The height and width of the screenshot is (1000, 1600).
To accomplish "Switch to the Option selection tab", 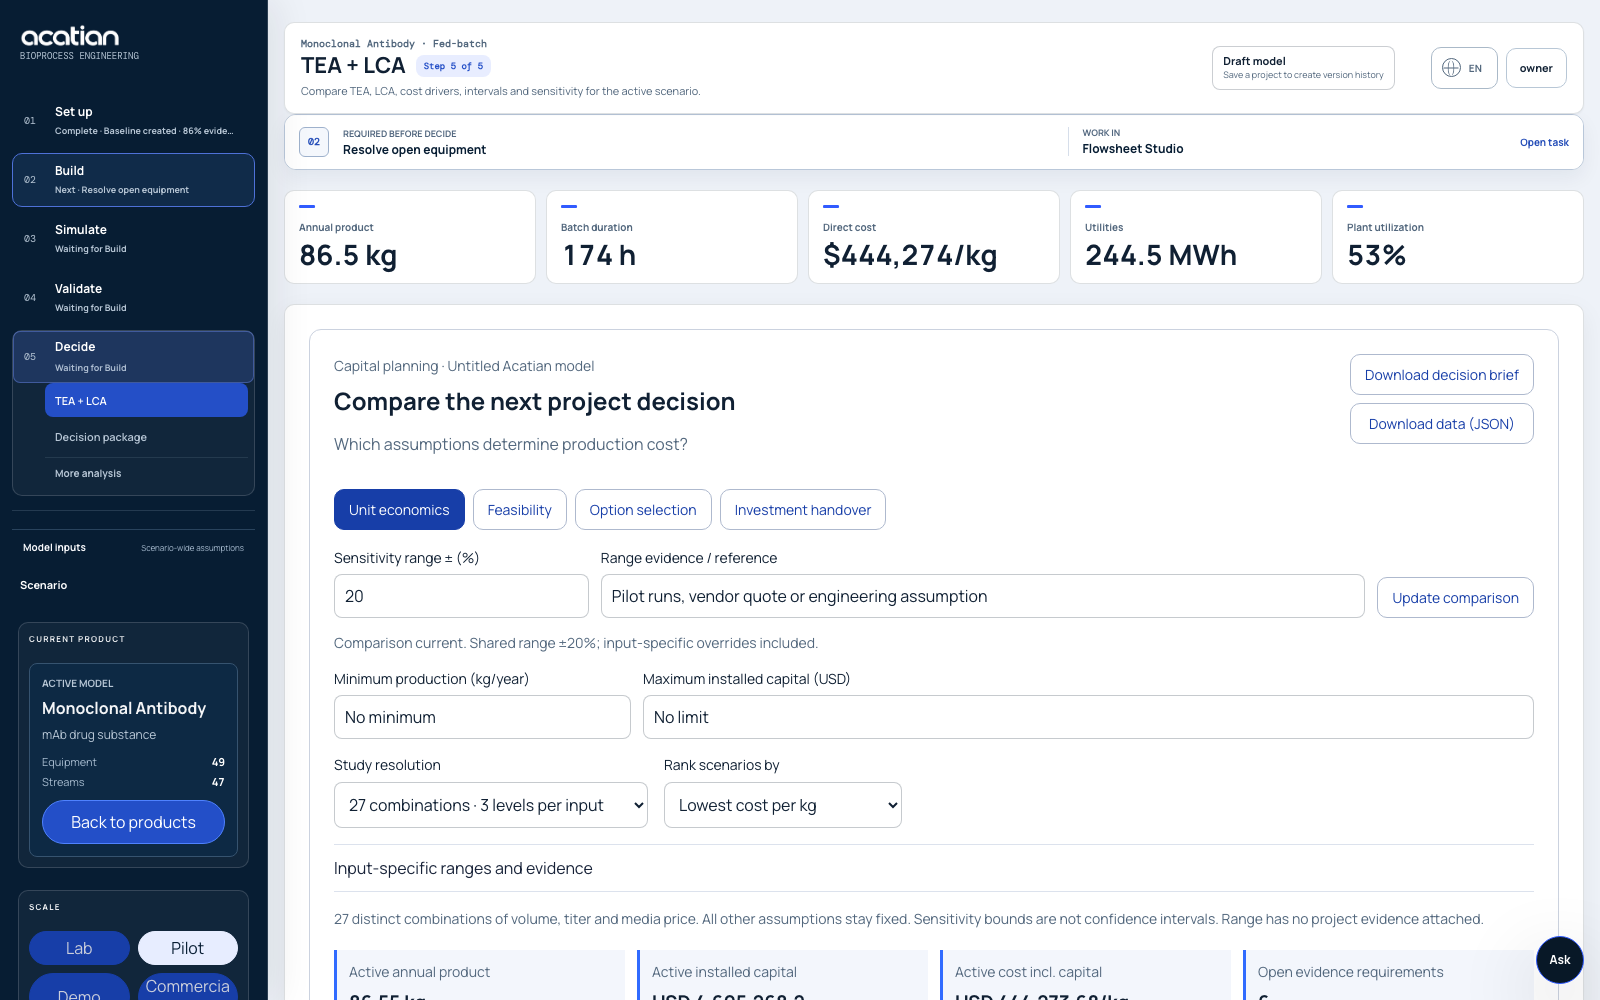I will (643, 510).
